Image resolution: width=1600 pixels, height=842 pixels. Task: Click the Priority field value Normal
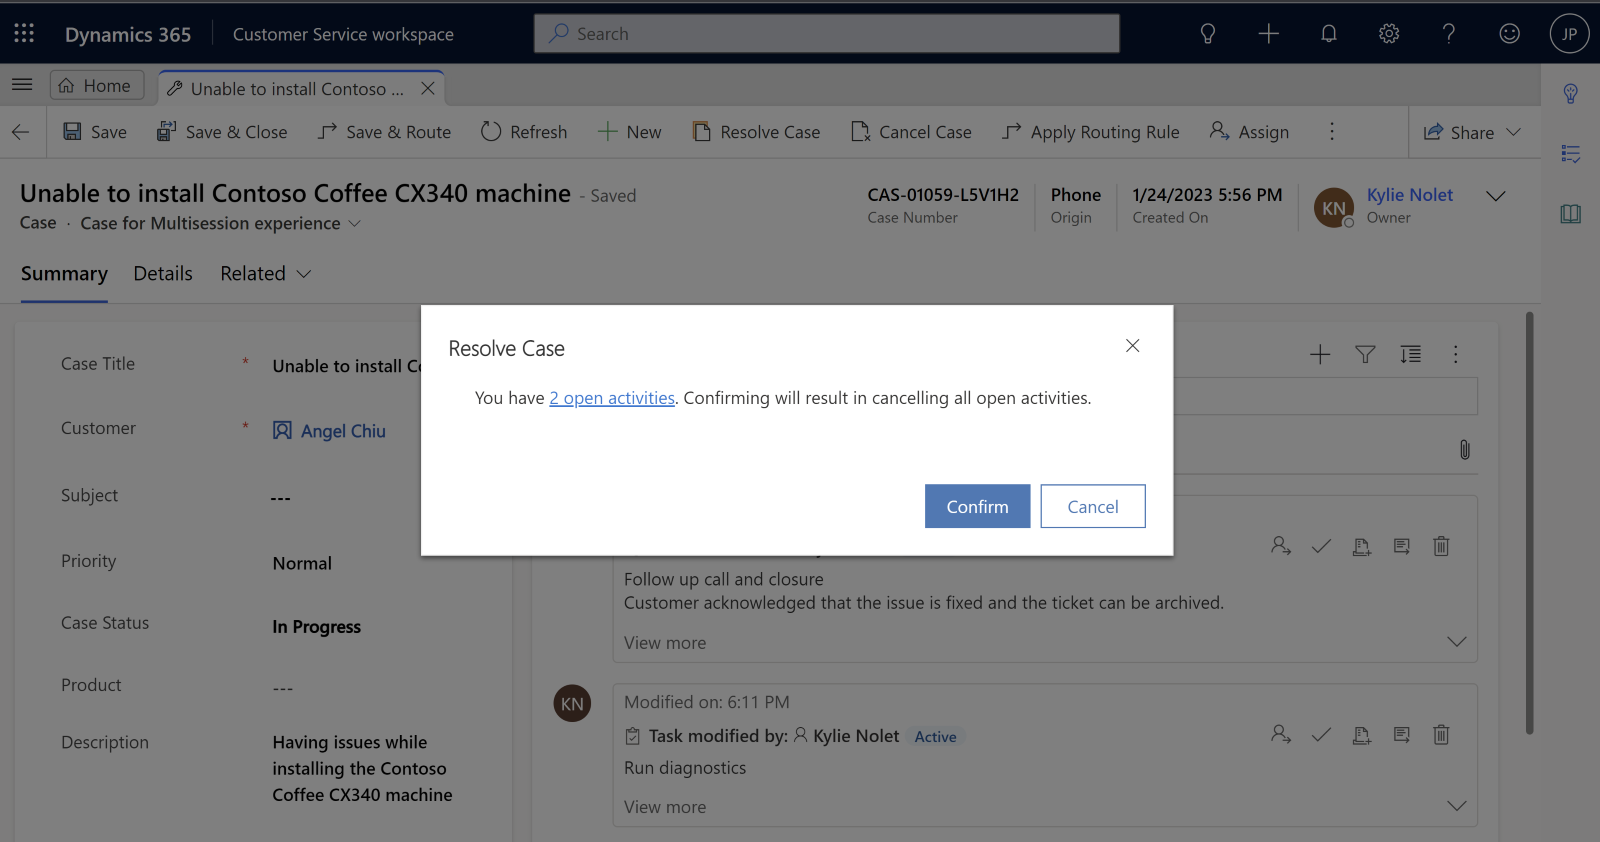[x=302, y=563]
